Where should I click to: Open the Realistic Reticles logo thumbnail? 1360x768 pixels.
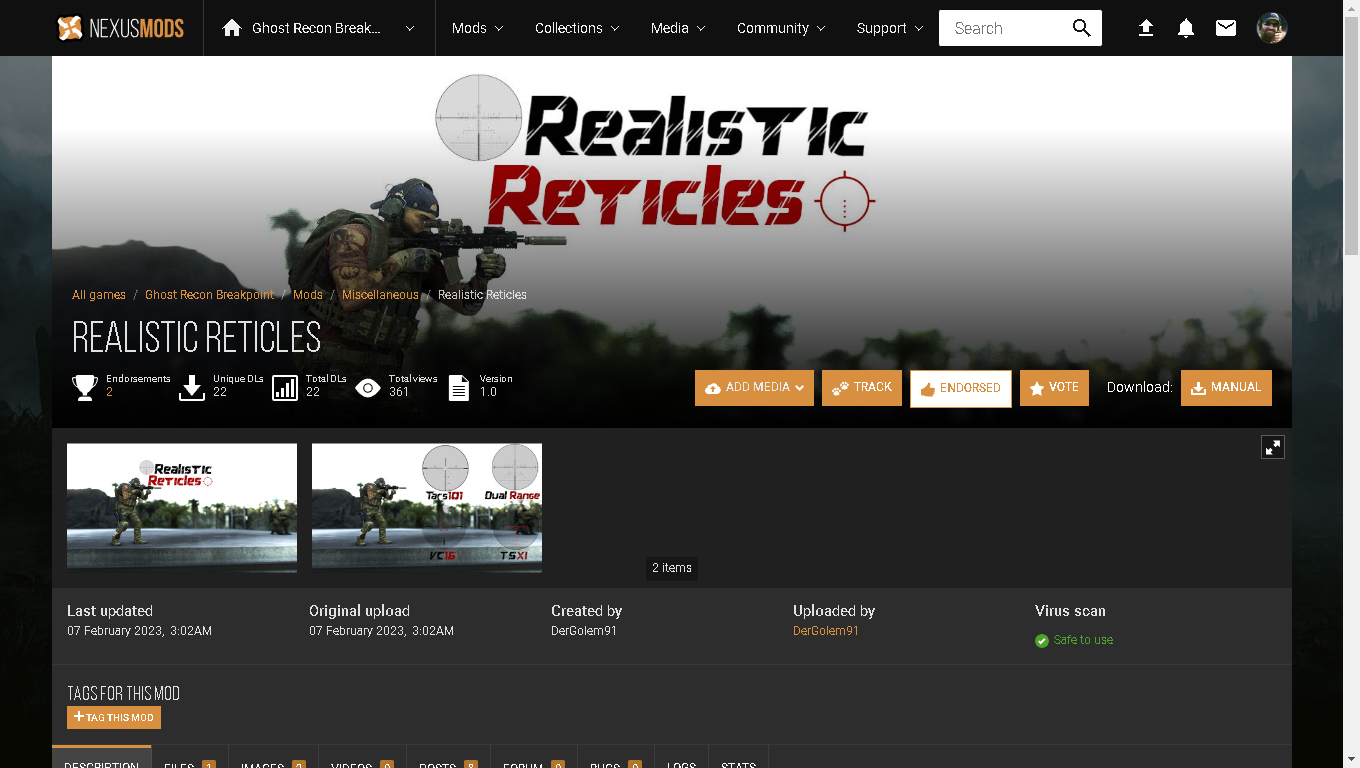[182, 508]
